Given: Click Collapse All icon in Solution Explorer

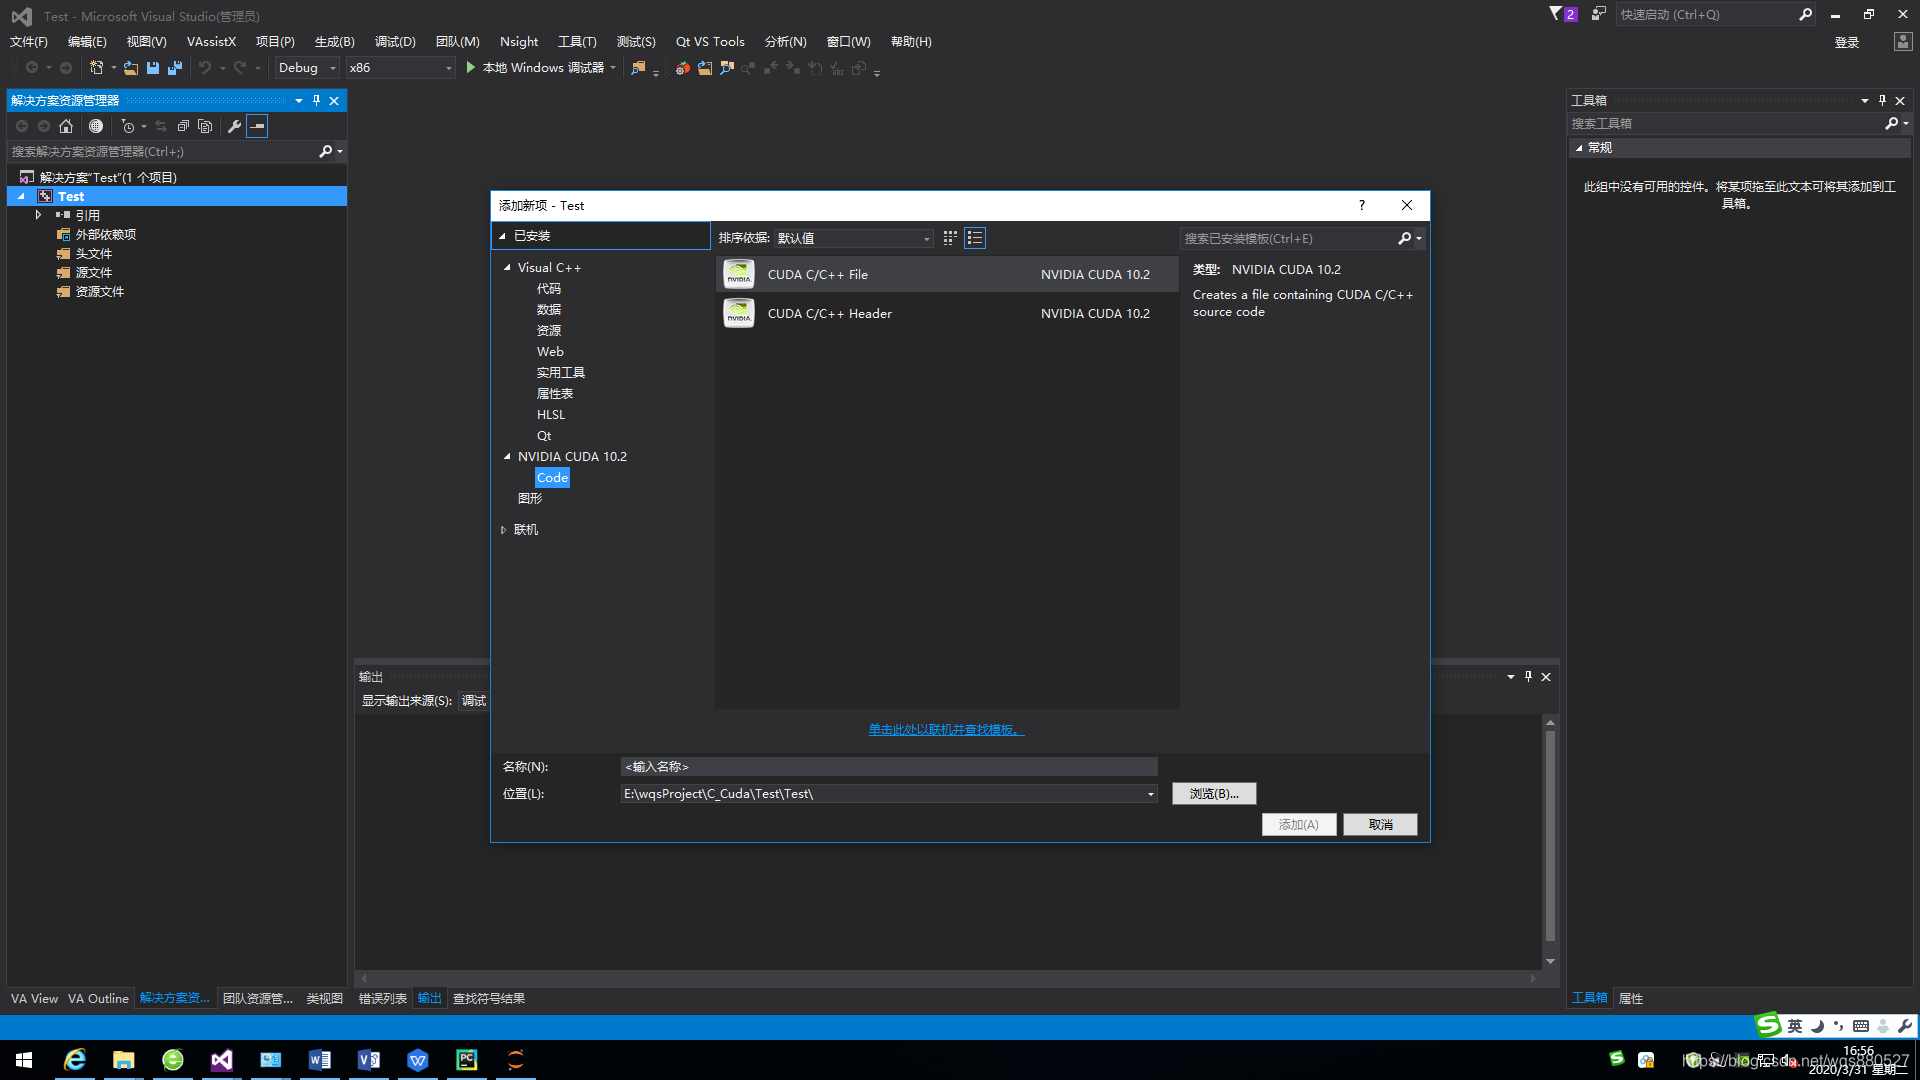Looking at the screenshot, I should point(183,126).
